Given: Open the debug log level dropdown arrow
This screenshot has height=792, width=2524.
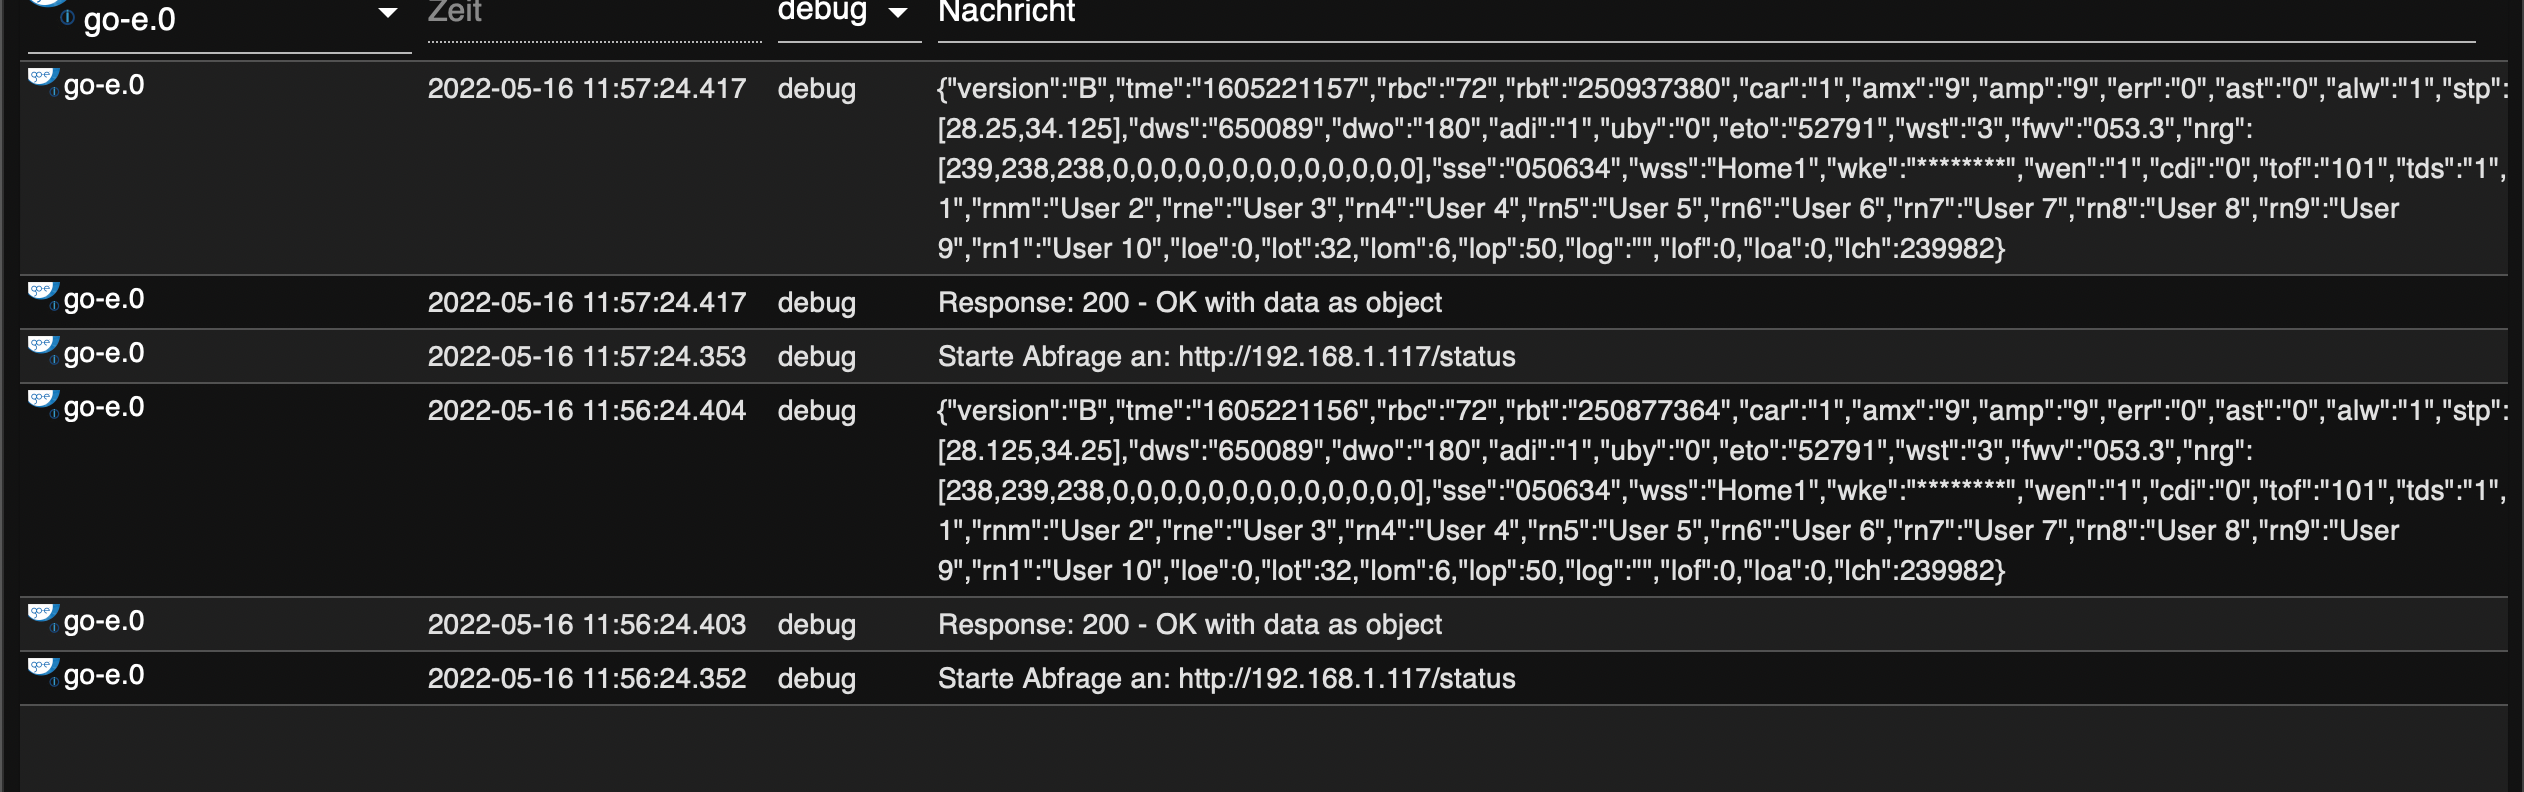Looking at the screenshot, I should tap(898, 13).
